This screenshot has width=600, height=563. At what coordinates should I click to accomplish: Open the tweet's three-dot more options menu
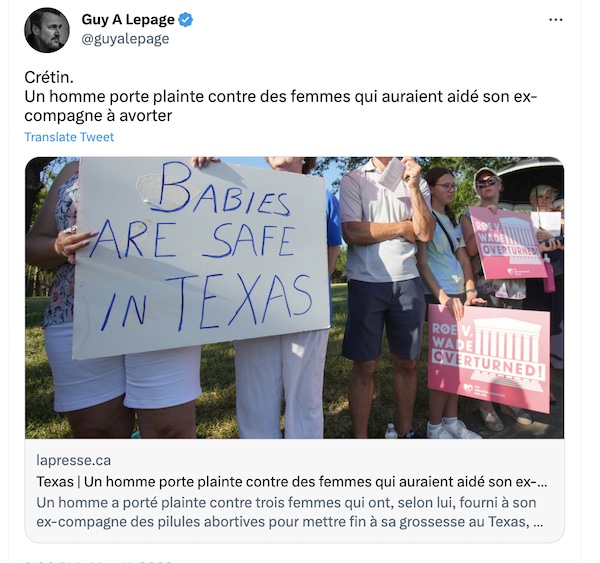(x=555, y=20)
